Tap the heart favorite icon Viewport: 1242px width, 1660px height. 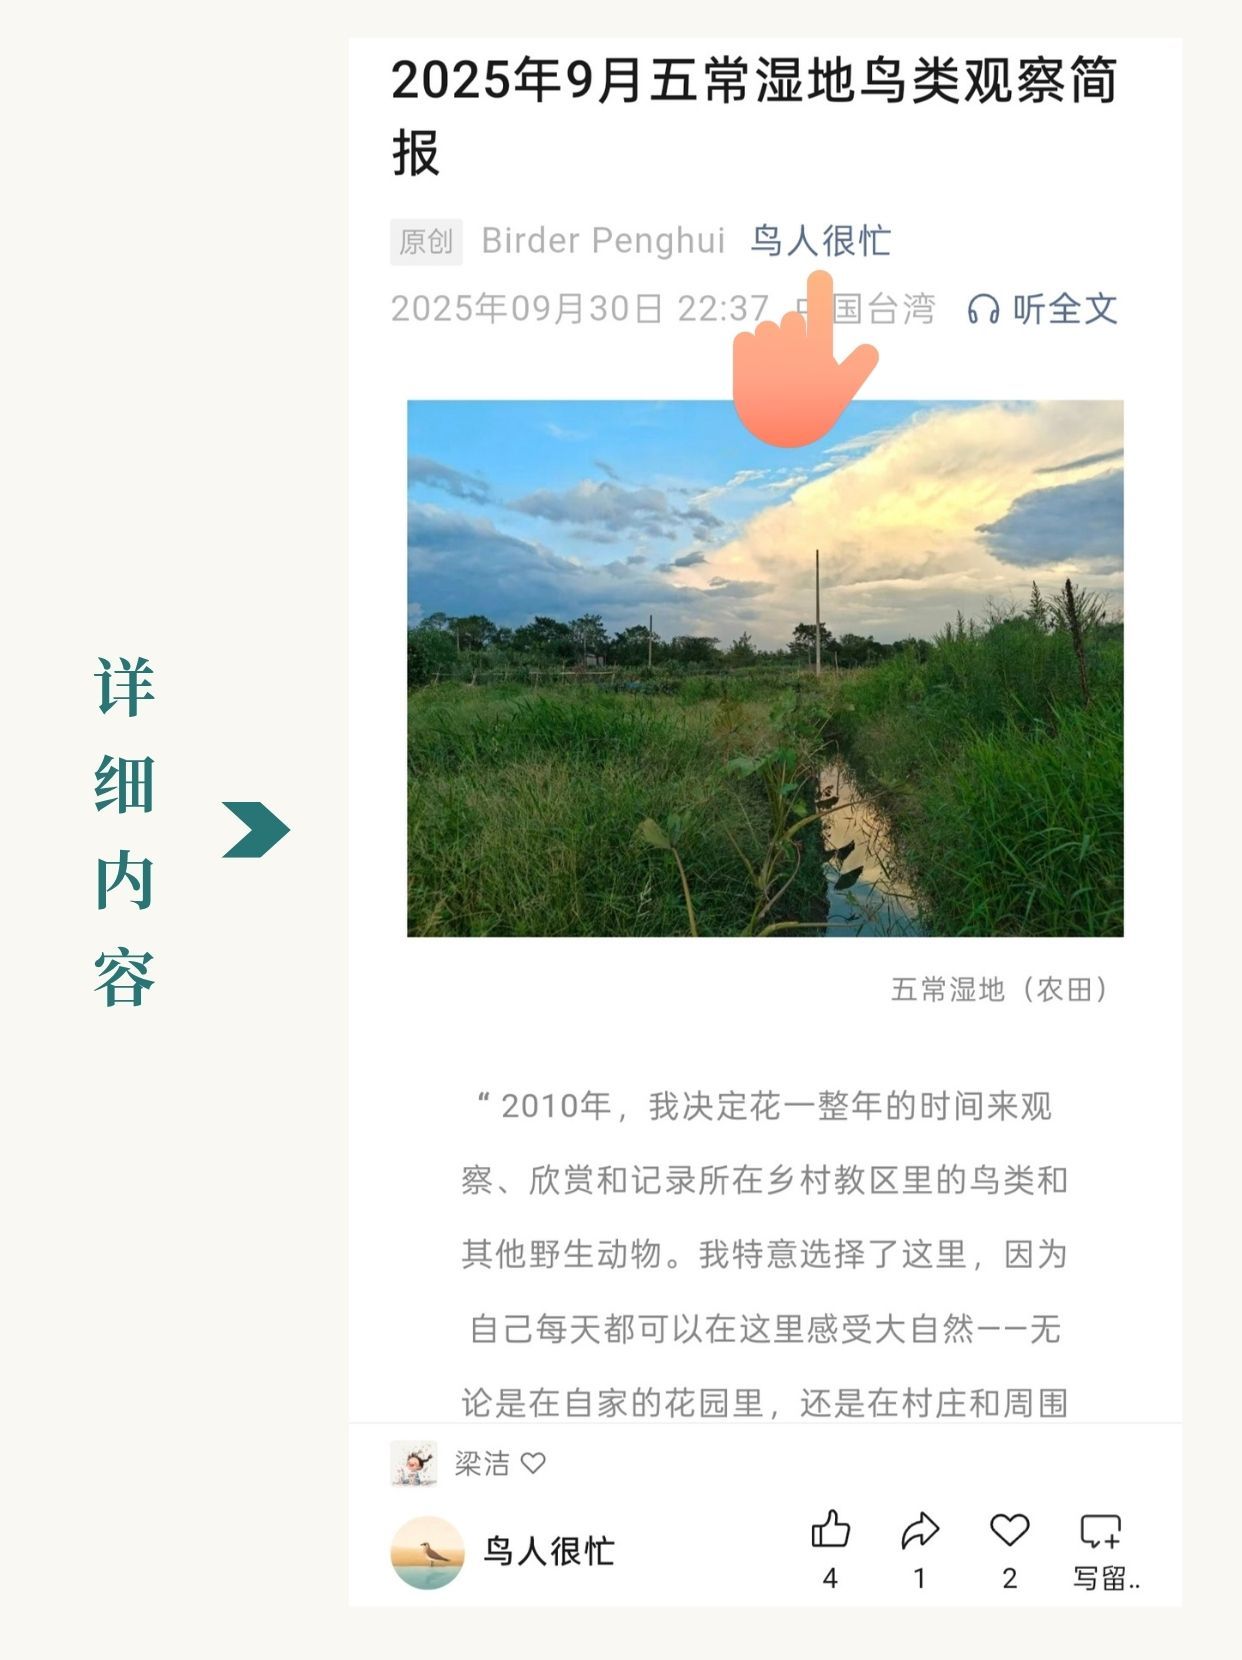1009,1530
